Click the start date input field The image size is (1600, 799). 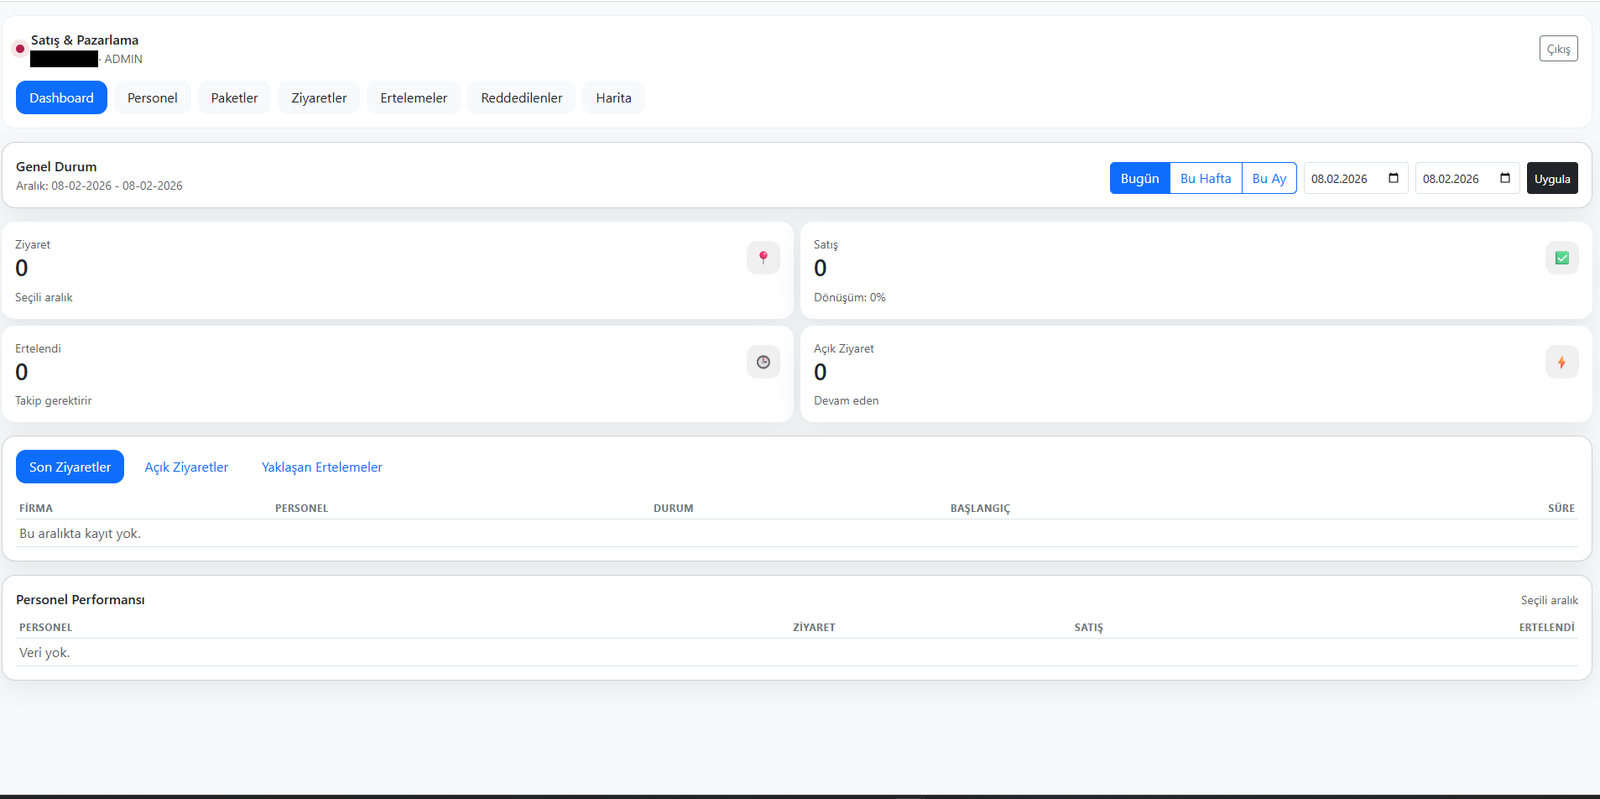click(x=1340, y=179)
